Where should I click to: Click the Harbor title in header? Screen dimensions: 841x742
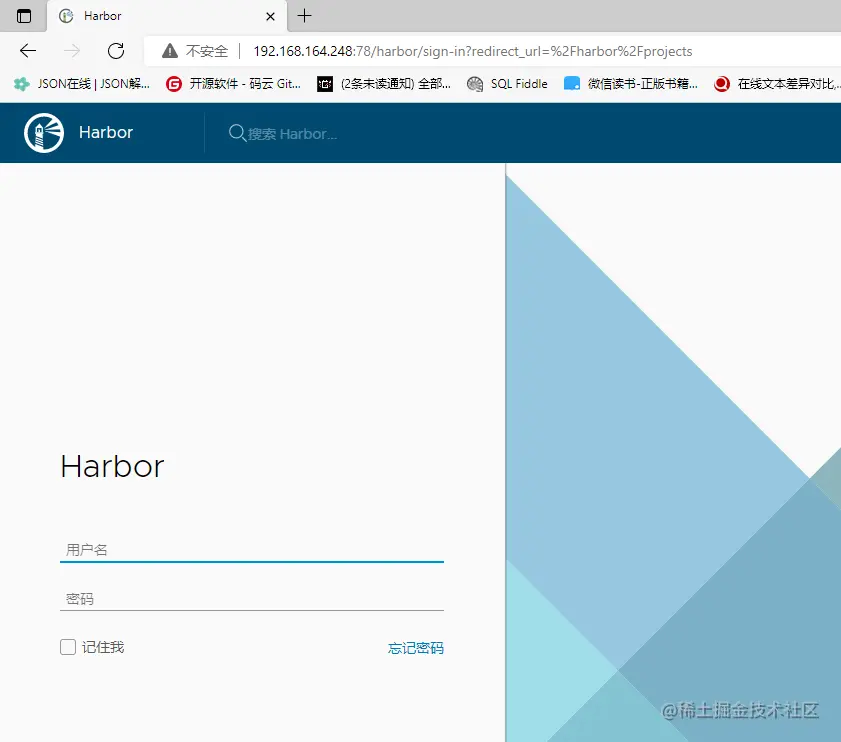[106, 133]
